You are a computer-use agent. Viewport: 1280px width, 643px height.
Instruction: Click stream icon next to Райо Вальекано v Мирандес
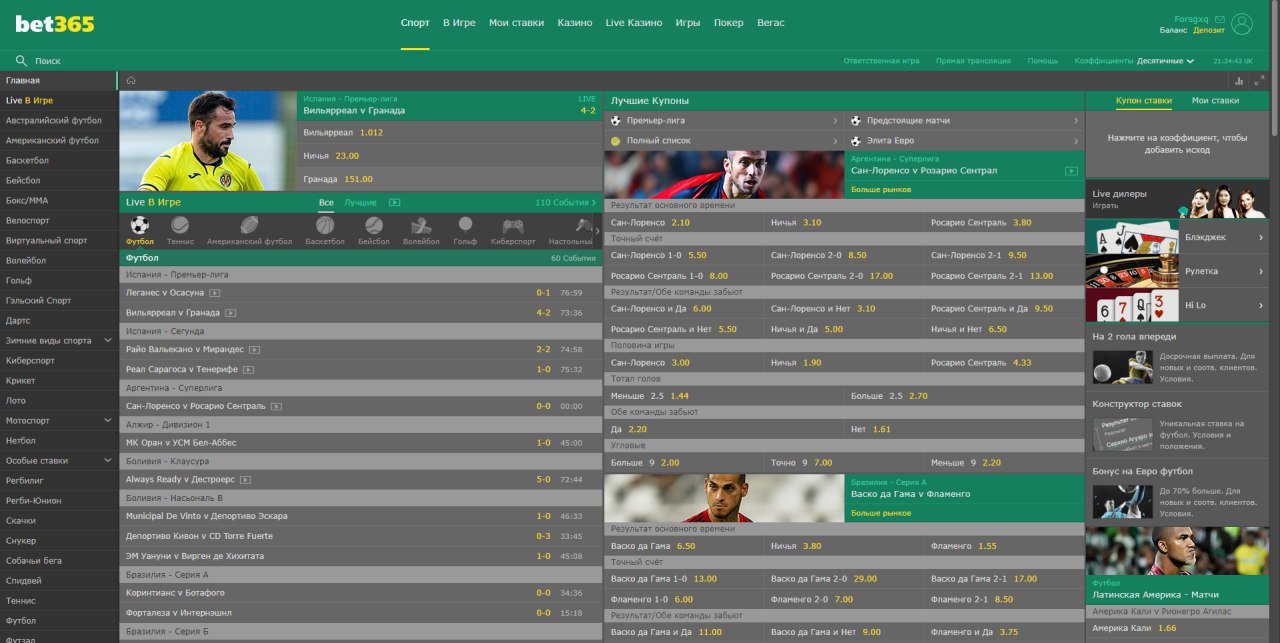[254, 350]
